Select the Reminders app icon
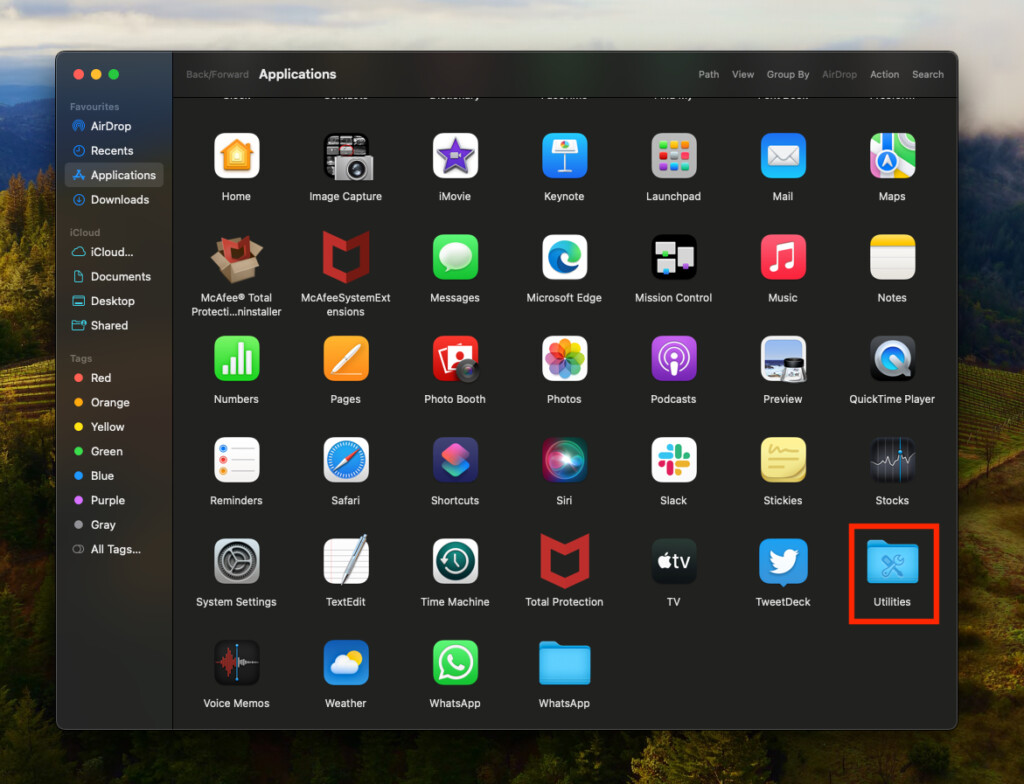The image size is (1024, 784). click(x=236, y=460)
